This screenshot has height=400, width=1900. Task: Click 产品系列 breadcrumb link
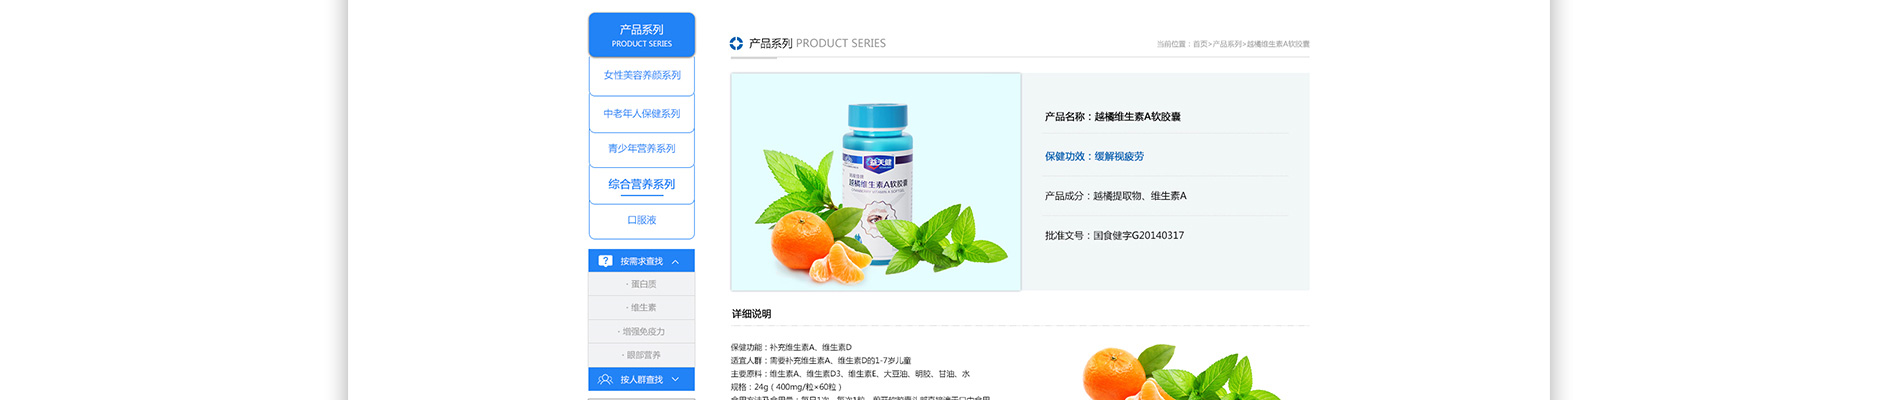pyautogui.click(x=1227, y=44)
